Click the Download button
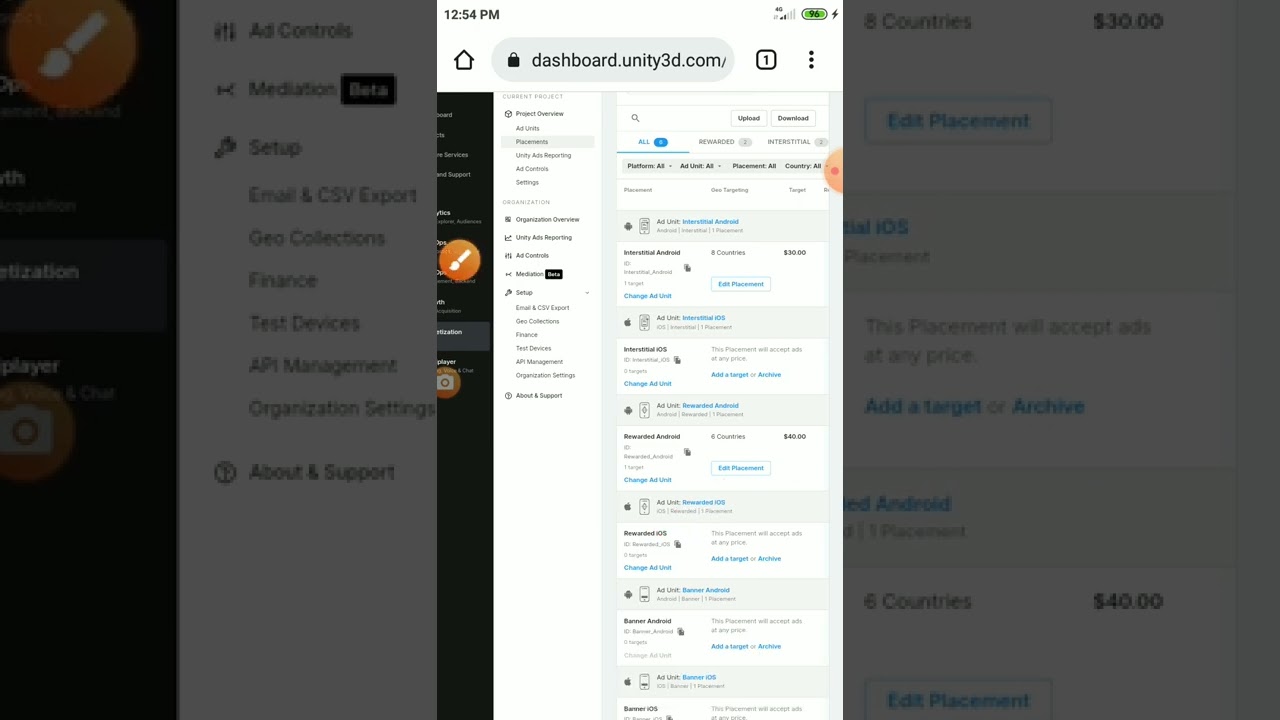 pyautogui.click(x=793, y=118)
